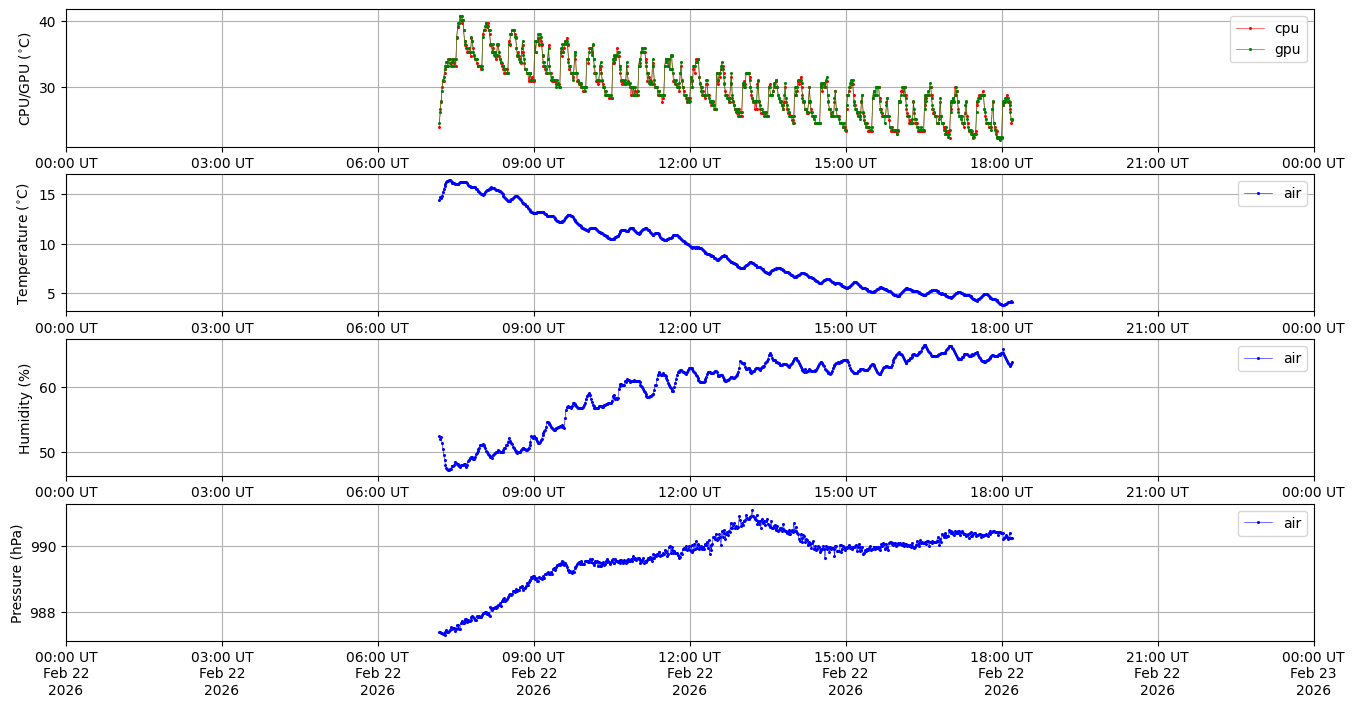Click the highest CPU/GPU temperature peak

(x=461, y=17)
